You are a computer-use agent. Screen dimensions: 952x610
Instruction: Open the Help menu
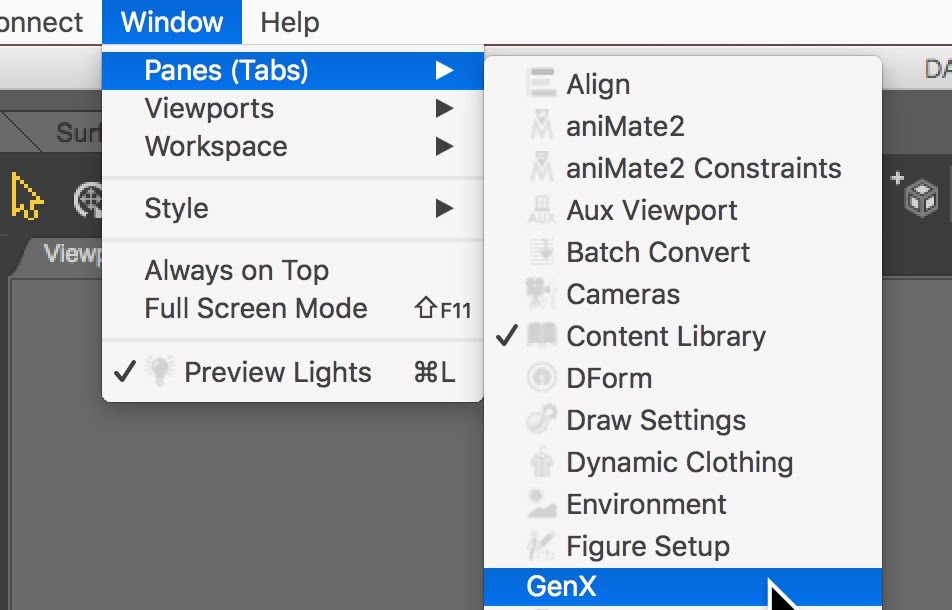coord(290,21)
